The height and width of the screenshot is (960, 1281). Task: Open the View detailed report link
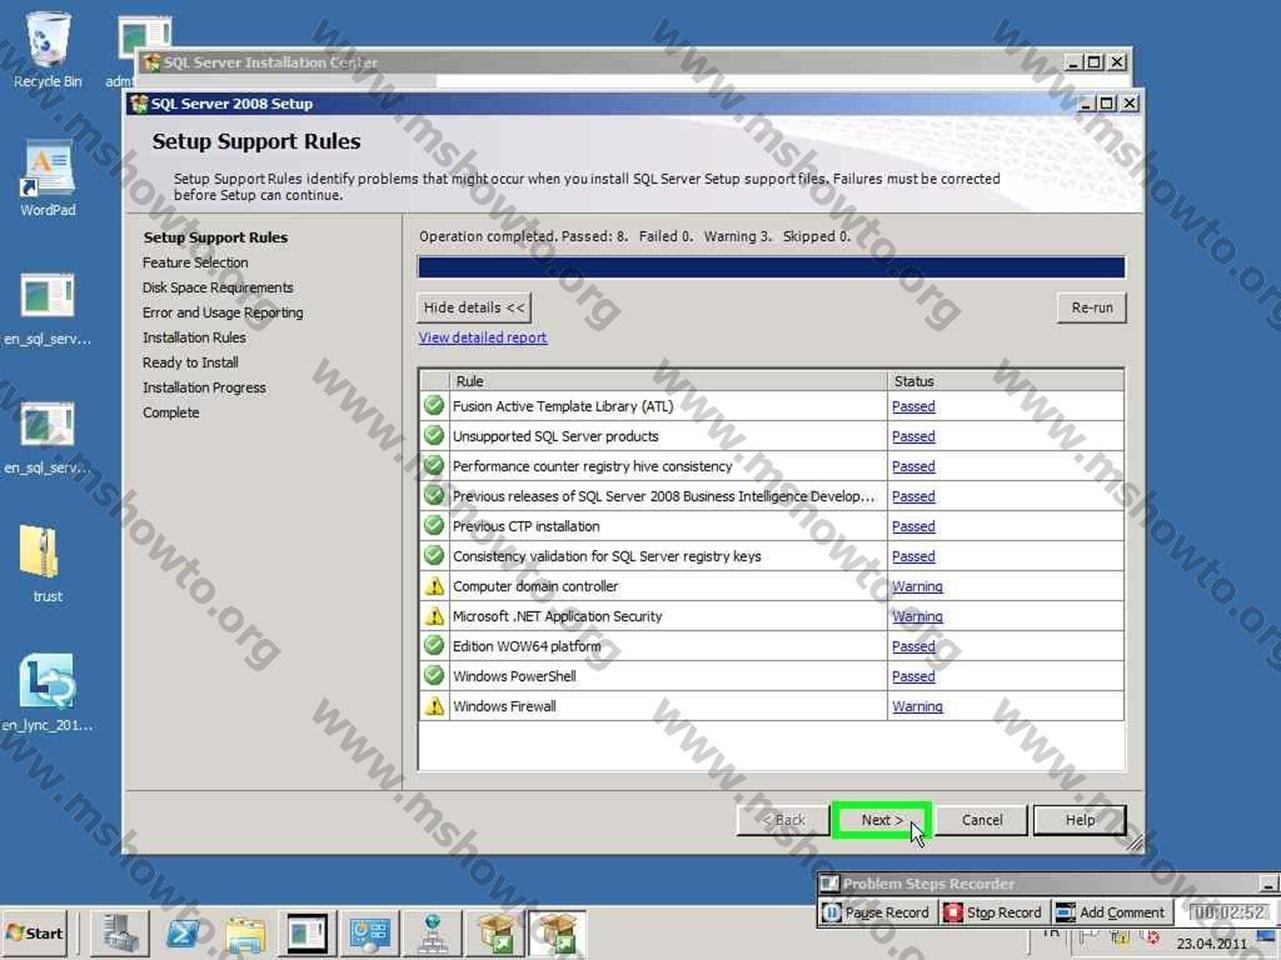[x=483, y=338]
